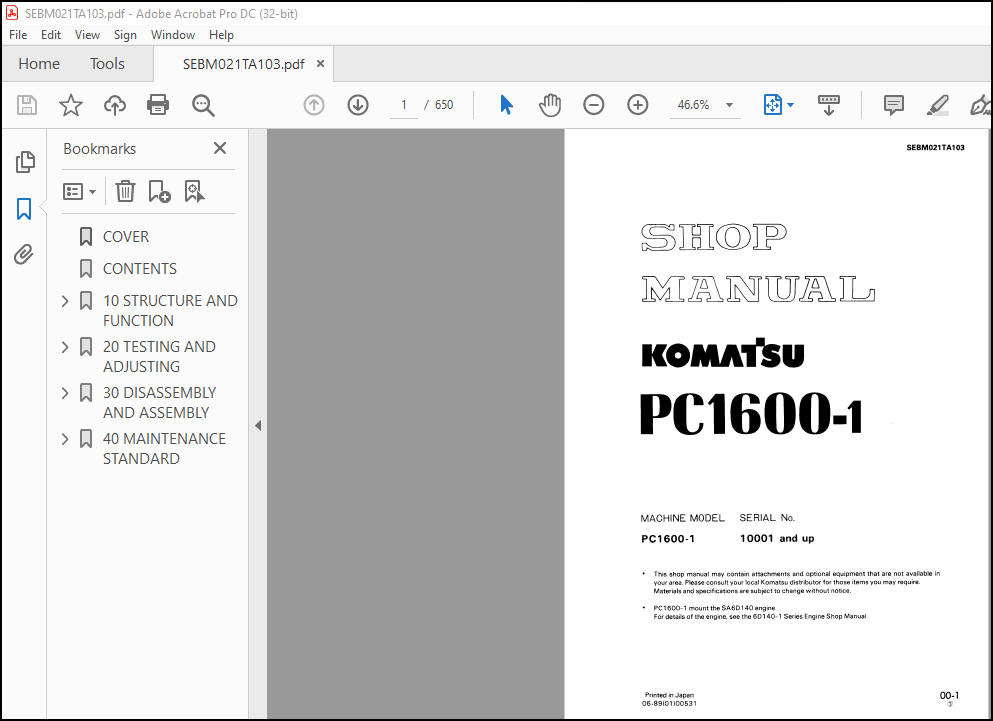The height and width of the screenshot is (721, 993).
Task: Click the Fit page view icon
Action: [x=773, y=105]
